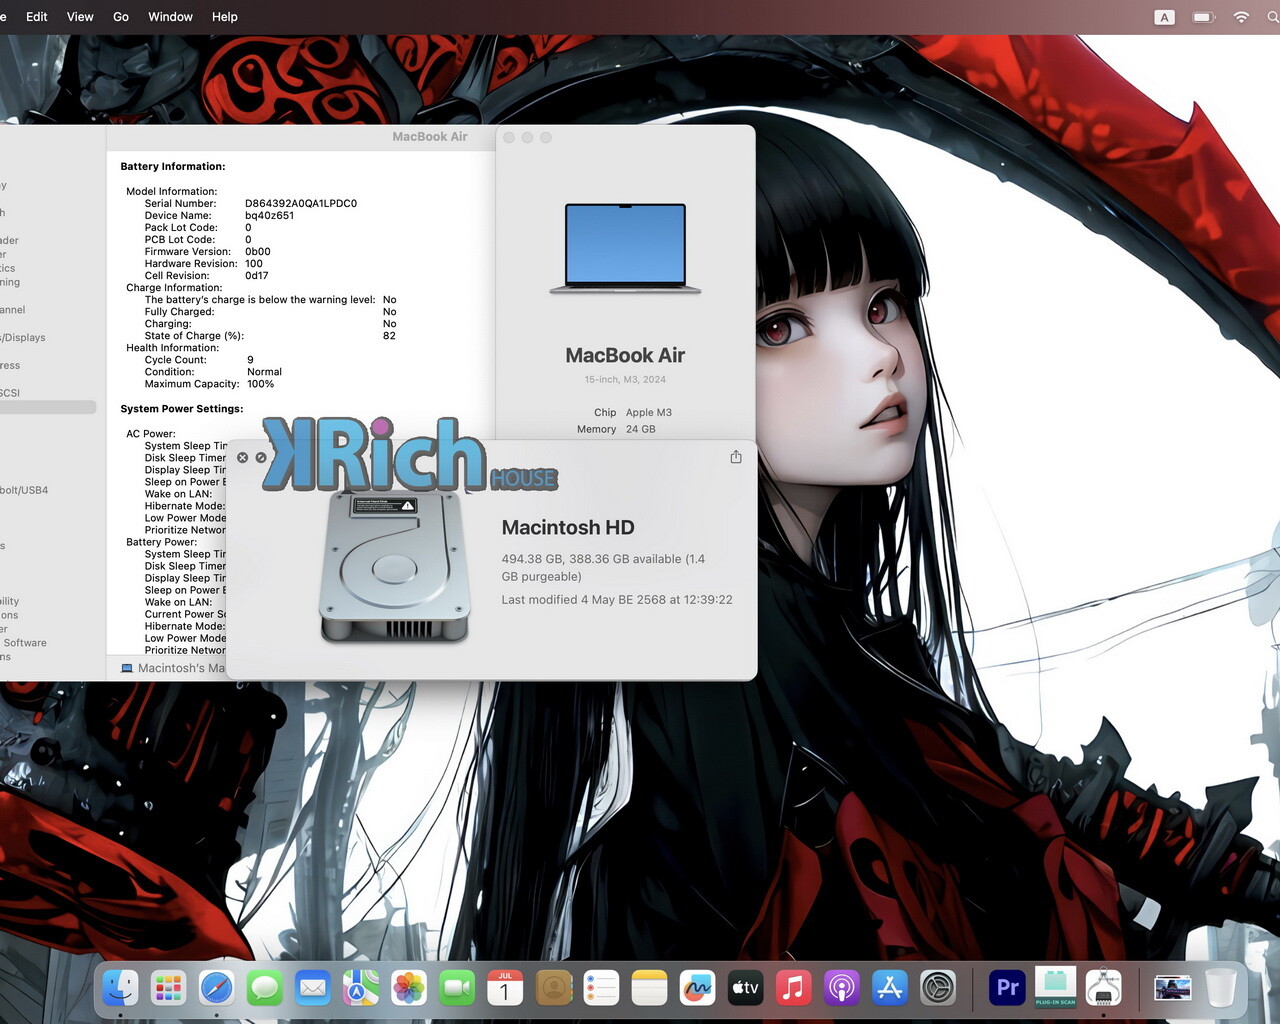This screenshot has height=1024, width=1280.
Task: Open the App Store in the Dock
Action: coord(889,989)
